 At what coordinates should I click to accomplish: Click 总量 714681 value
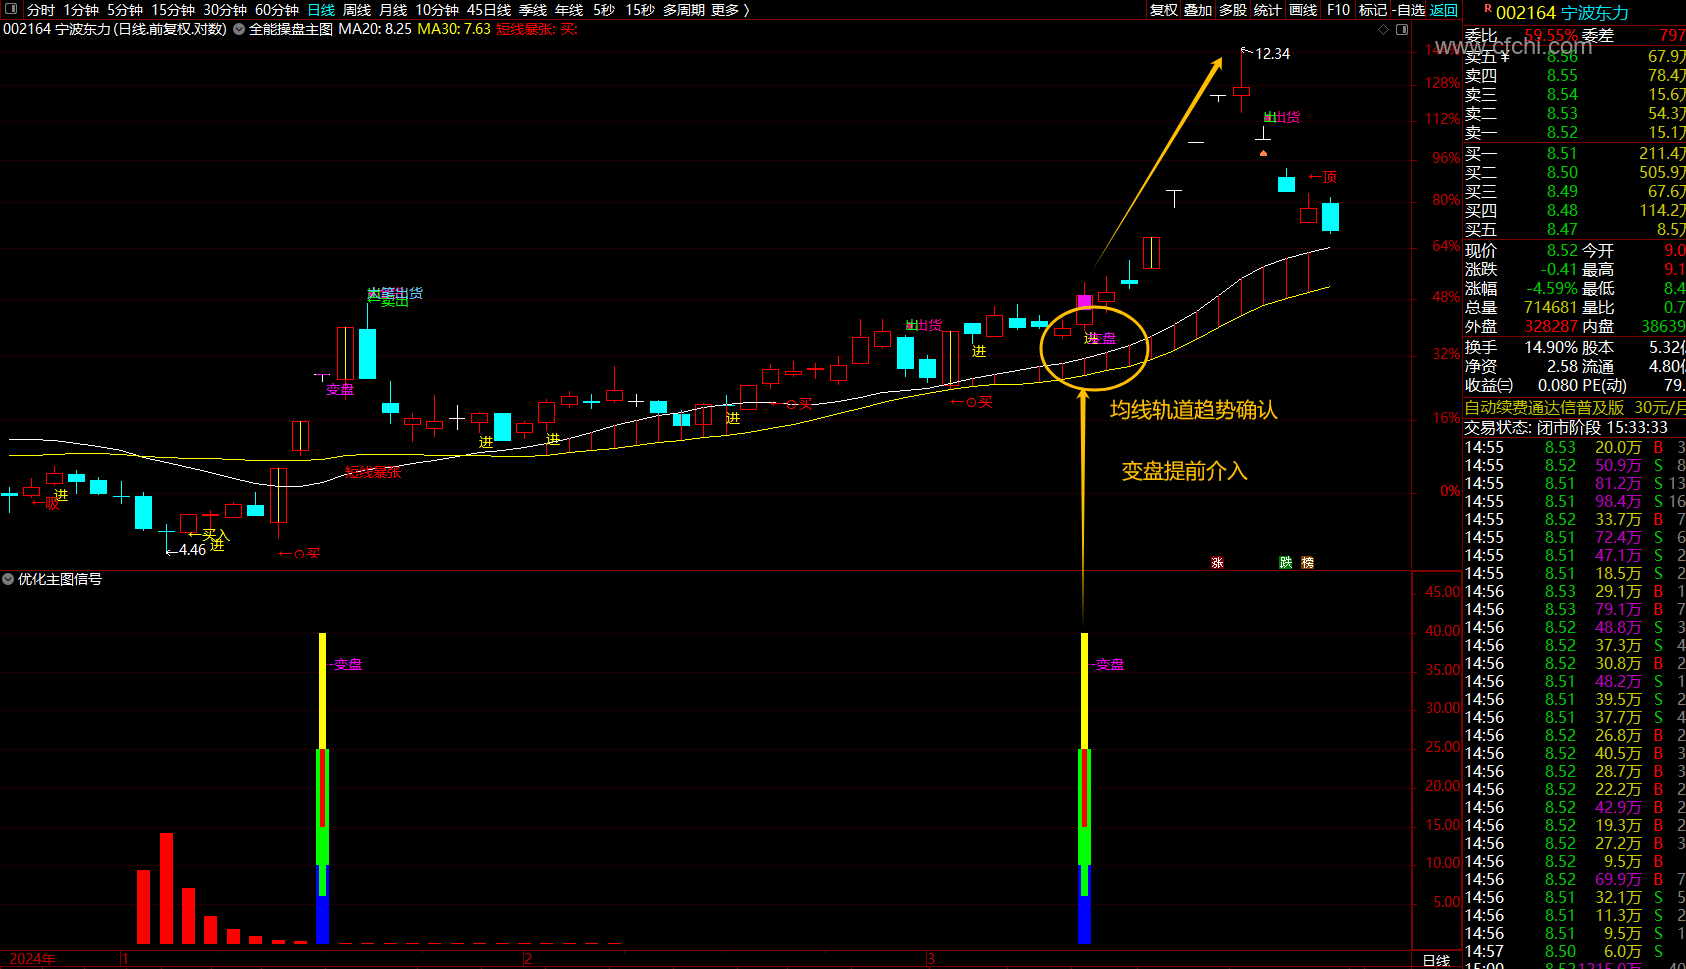click(x=1551, y=307)
